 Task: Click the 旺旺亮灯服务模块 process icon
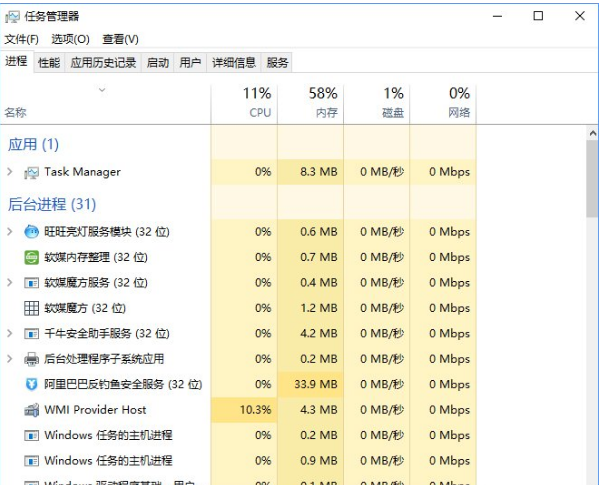click(x=31, y=232)
